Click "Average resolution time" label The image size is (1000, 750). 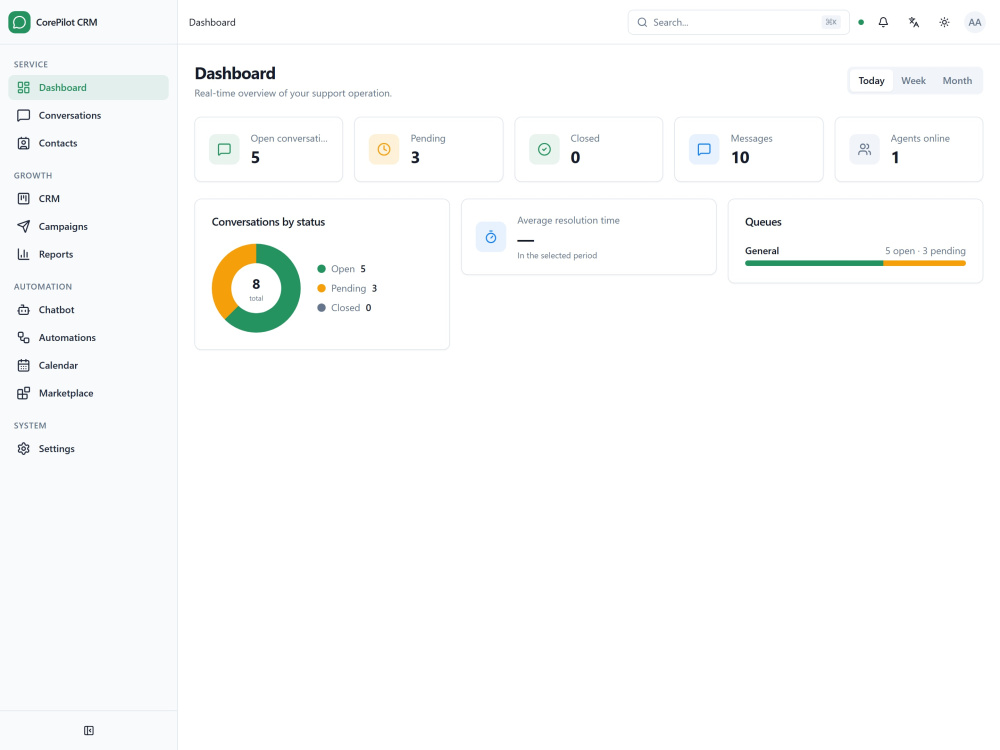(x=568, y=221)
